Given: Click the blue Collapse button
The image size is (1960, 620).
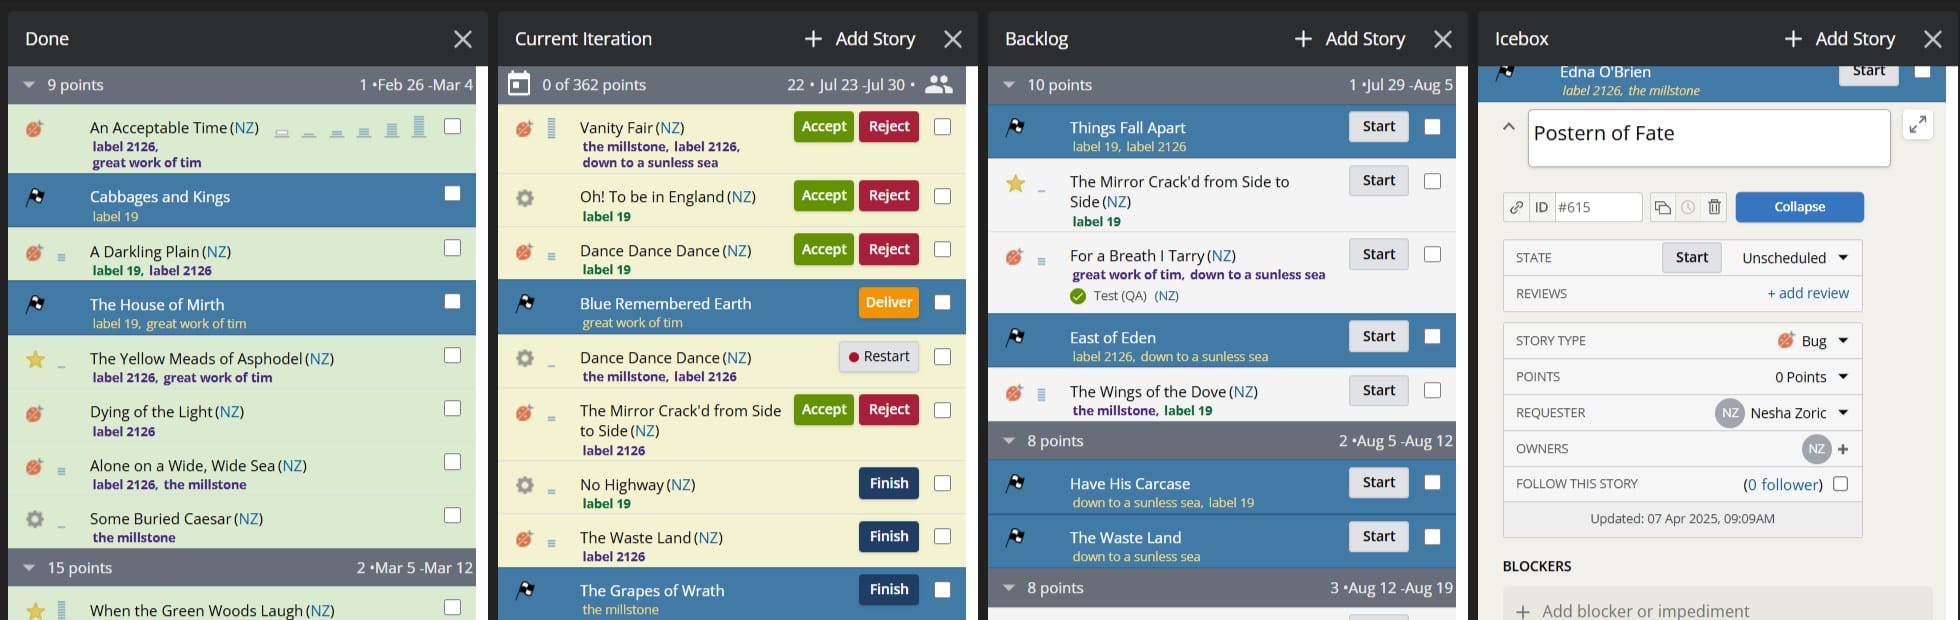Looking at the screenshot, I should pyautogui.click(x=1800, y=207).
